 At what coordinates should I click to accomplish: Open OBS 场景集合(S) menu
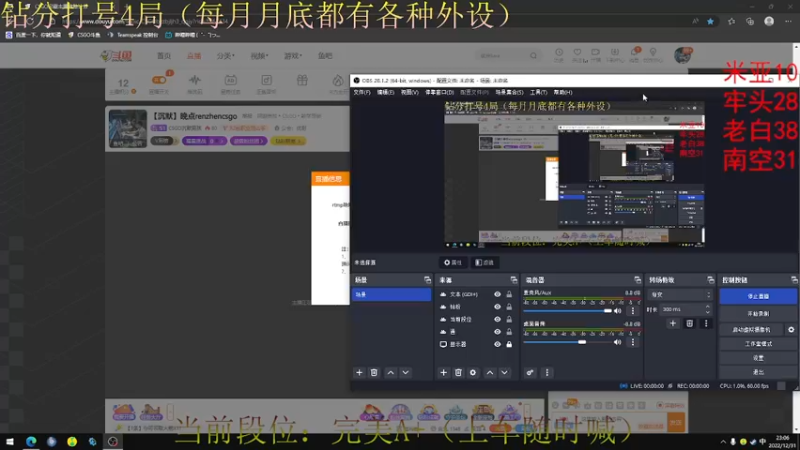pos(509,92)
